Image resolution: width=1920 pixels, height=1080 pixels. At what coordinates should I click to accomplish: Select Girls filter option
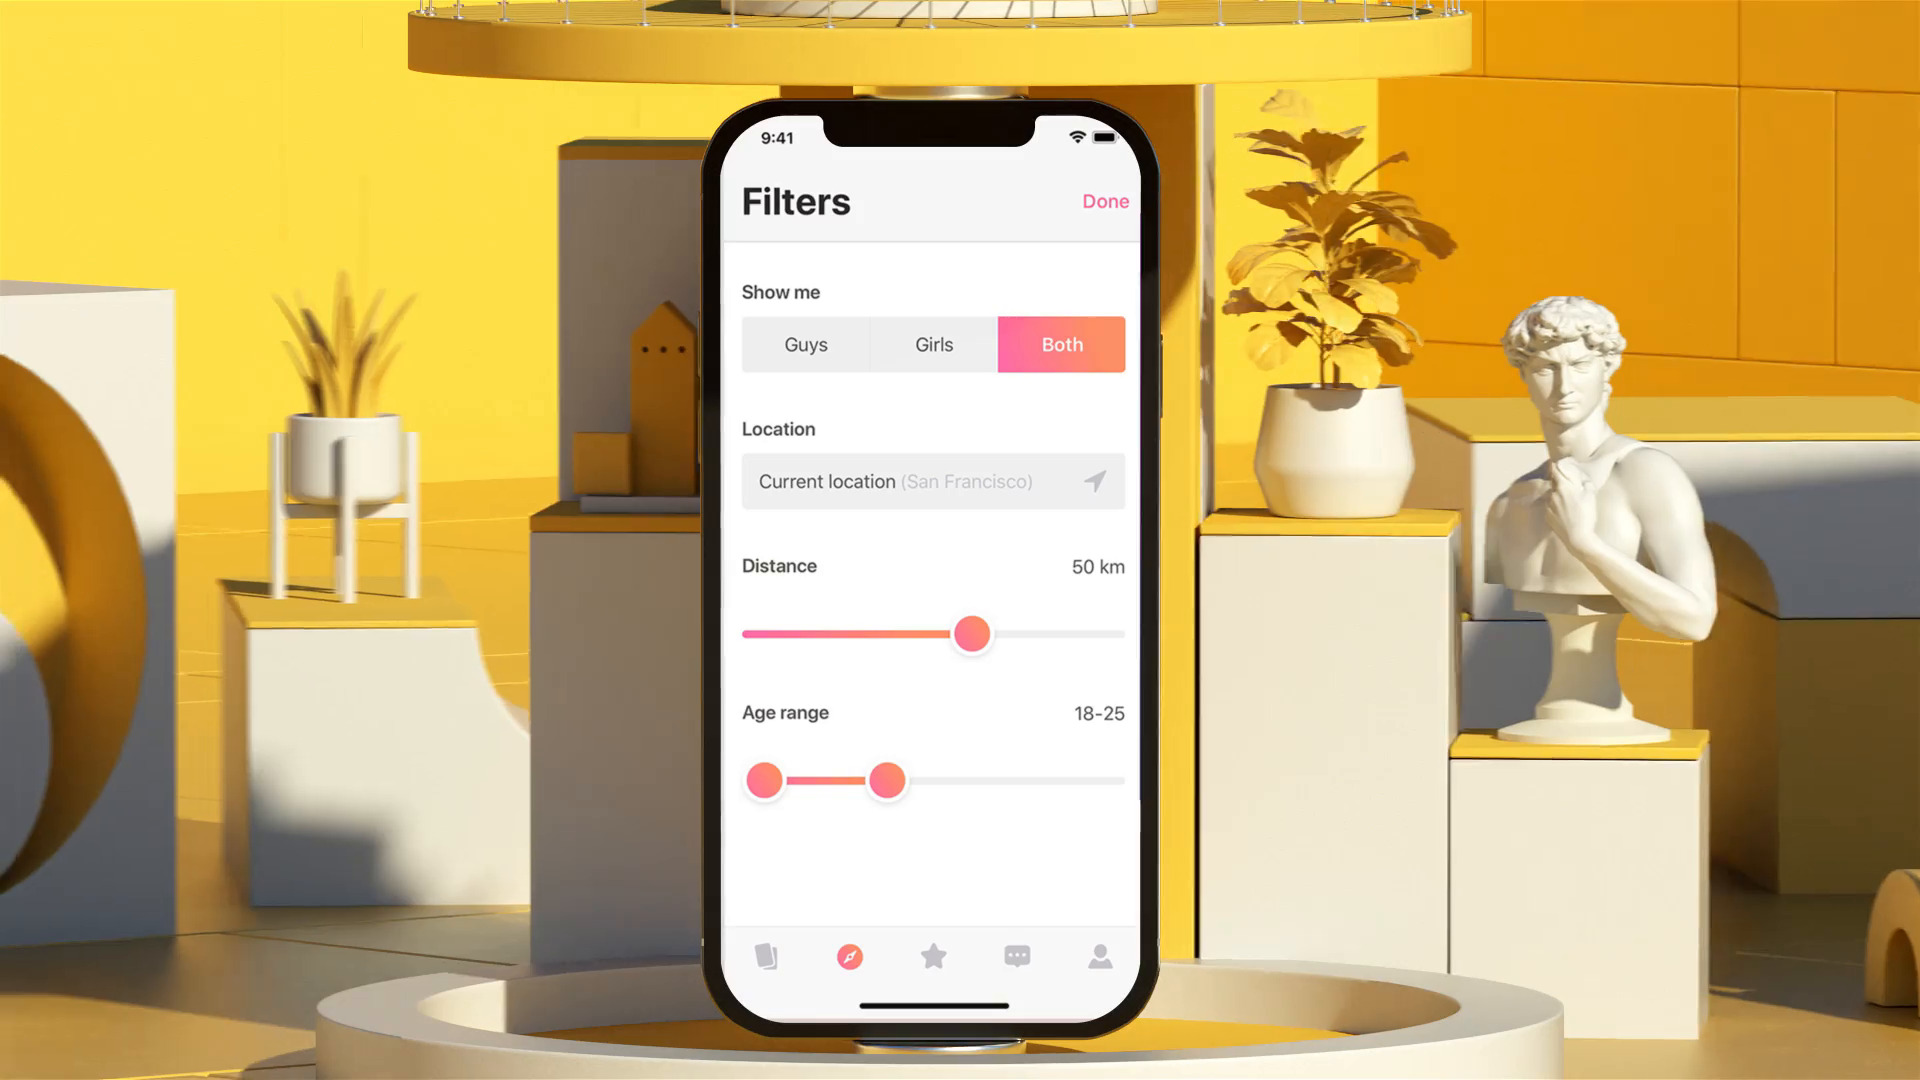pos(934,344)
